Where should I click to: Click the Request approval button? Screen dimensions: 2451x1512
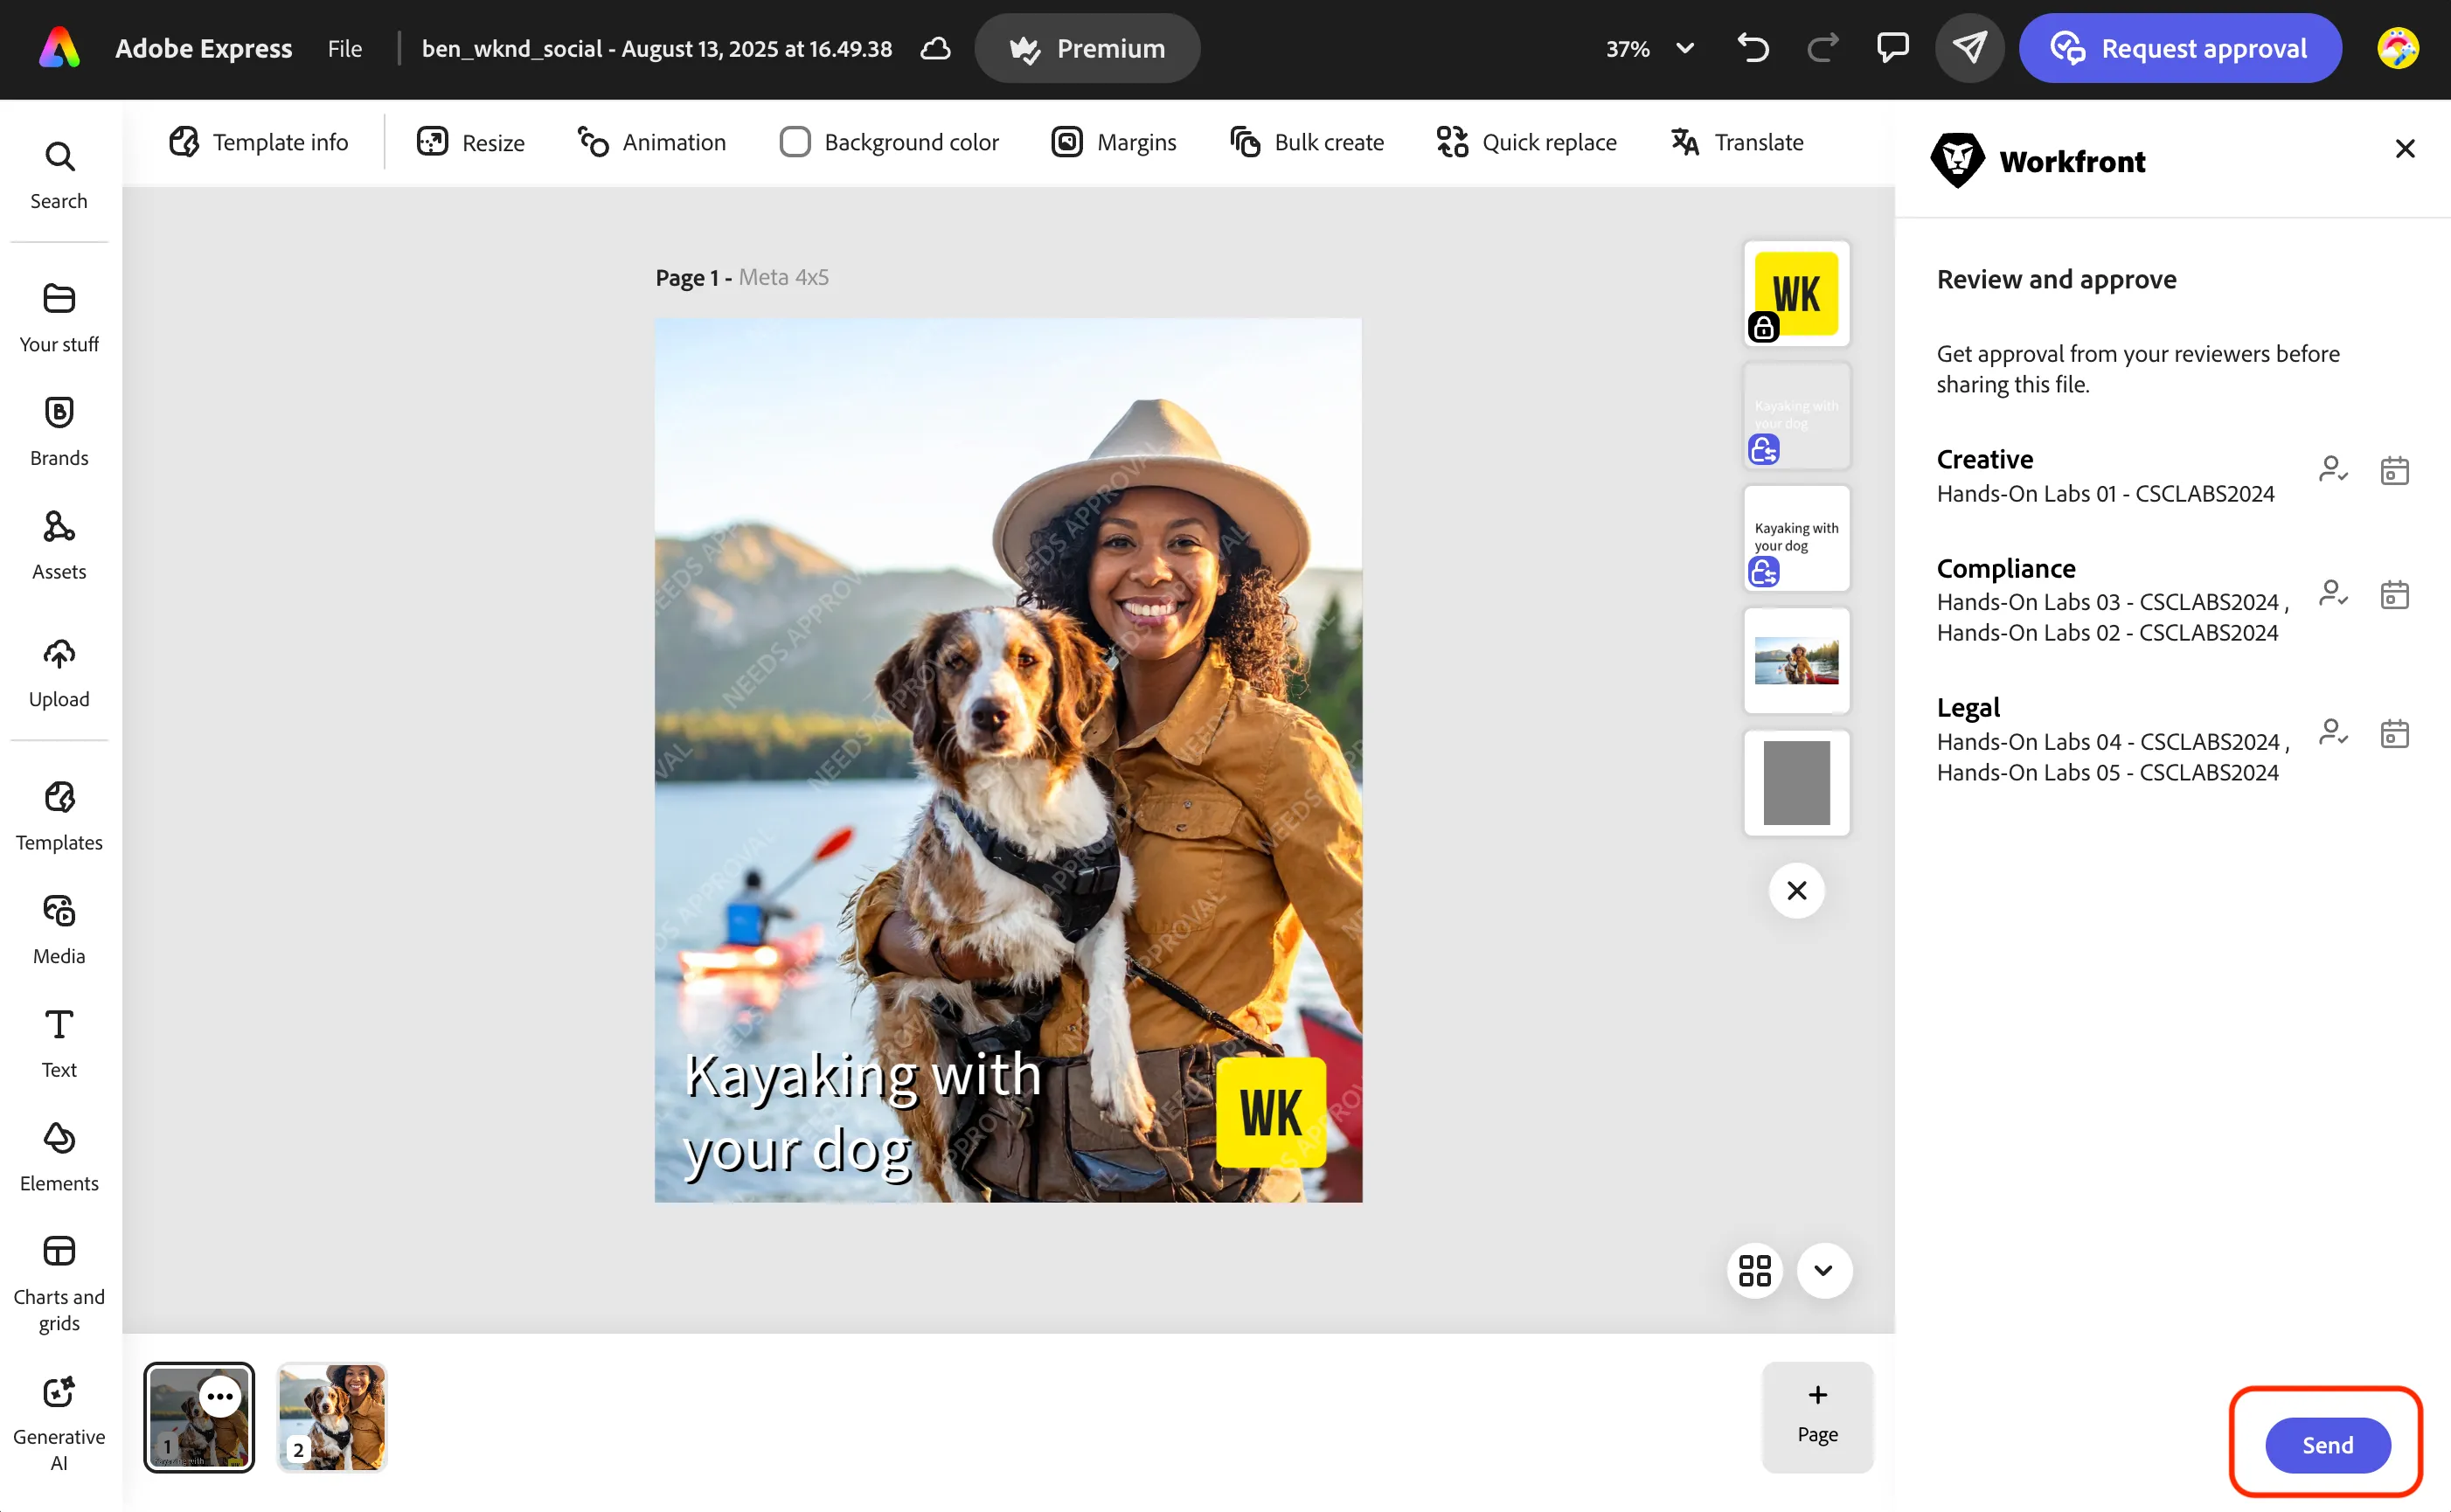2180,48
